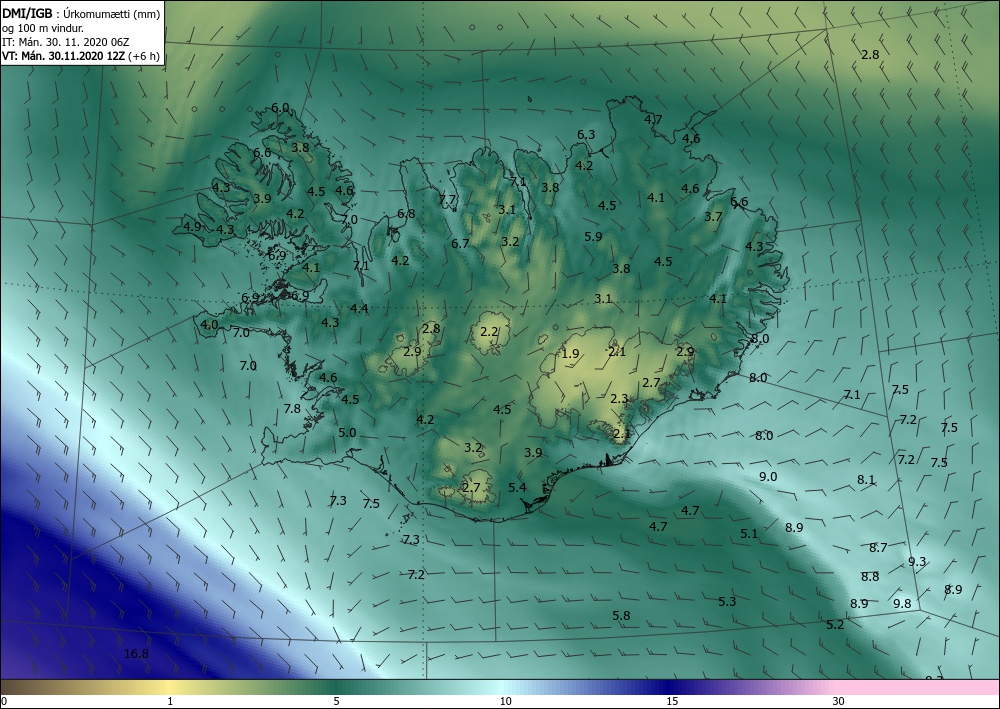
Task: Click the 10 tick label on the color scale
Action: pyautogui.click(x=506, y=702)
